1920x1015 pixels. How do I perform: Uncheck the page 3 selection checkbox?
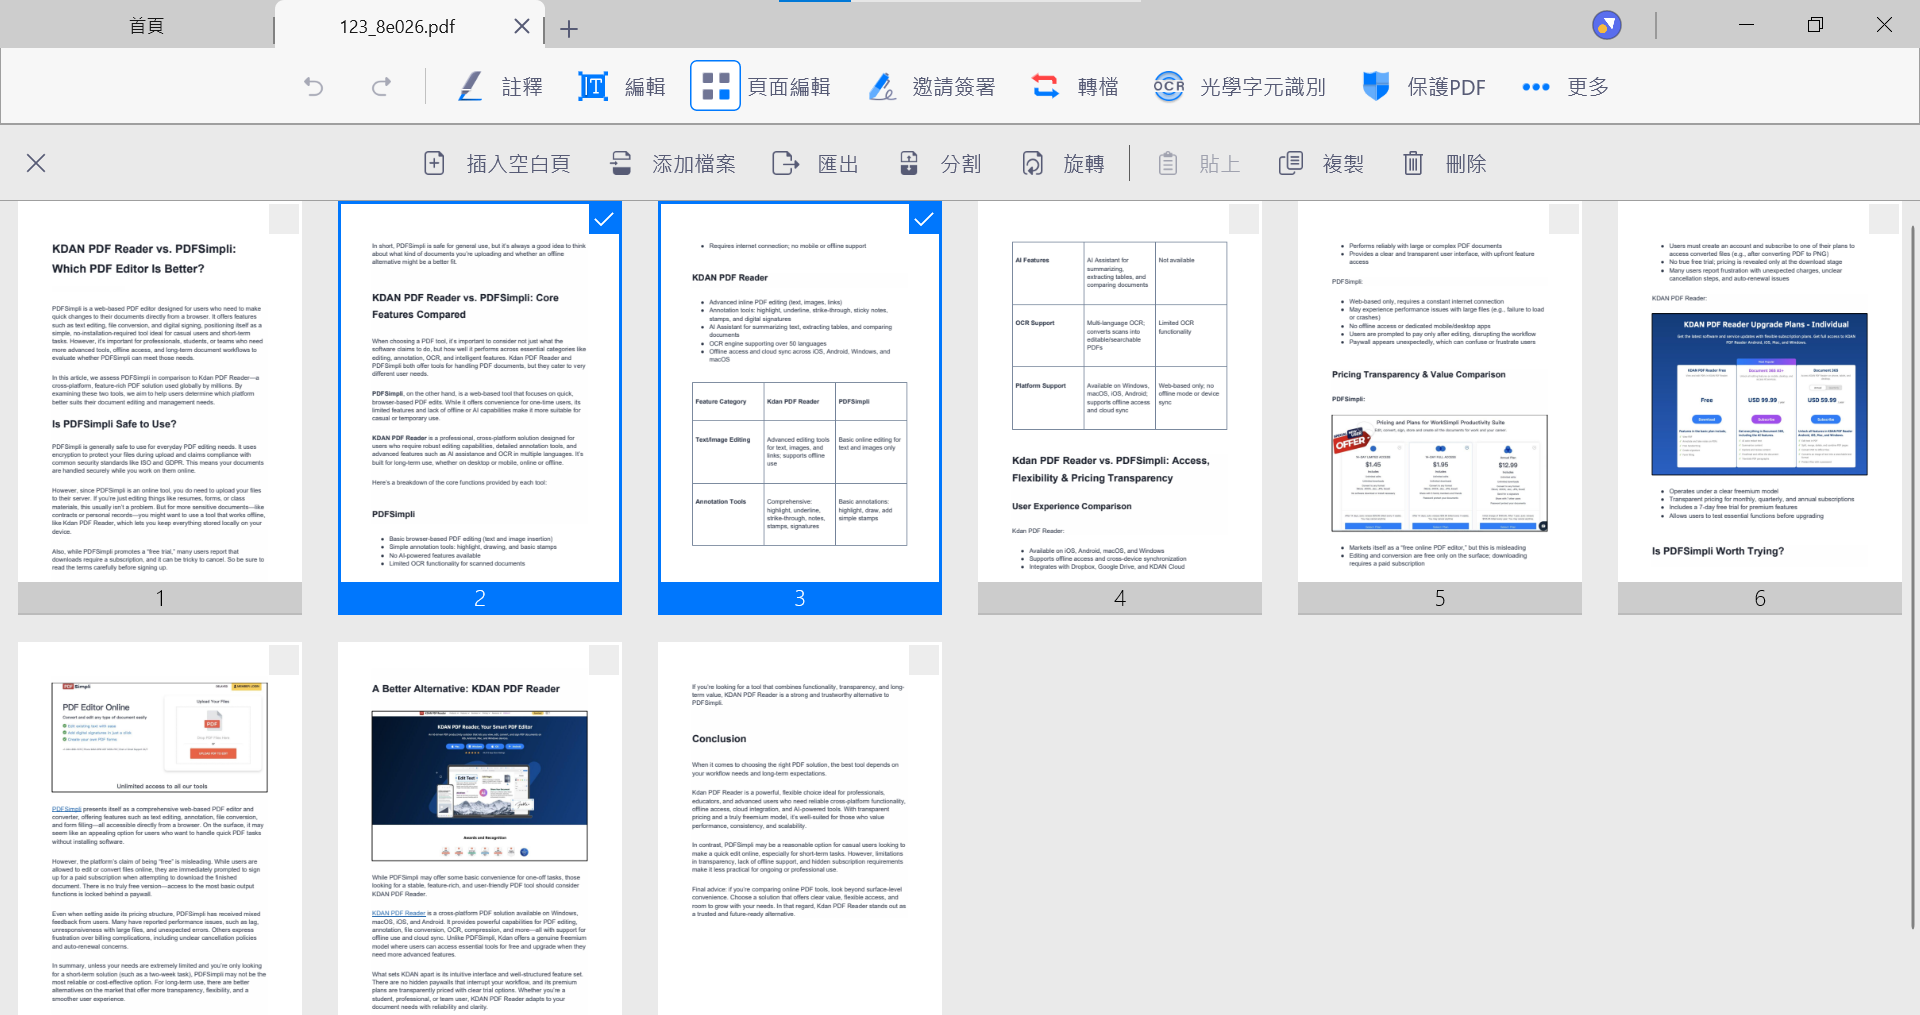pyautogui.click(x=924, y=219)
